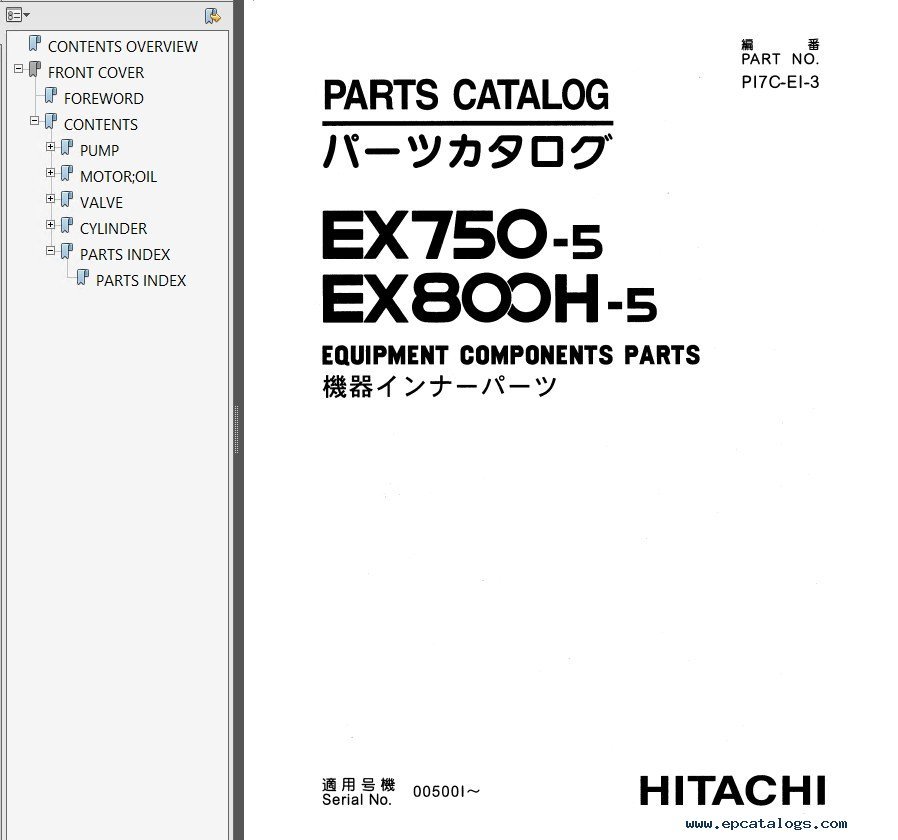898x840 pixels.
Task: Expand the CYLINDER tree node
Action: pos(50,224)
